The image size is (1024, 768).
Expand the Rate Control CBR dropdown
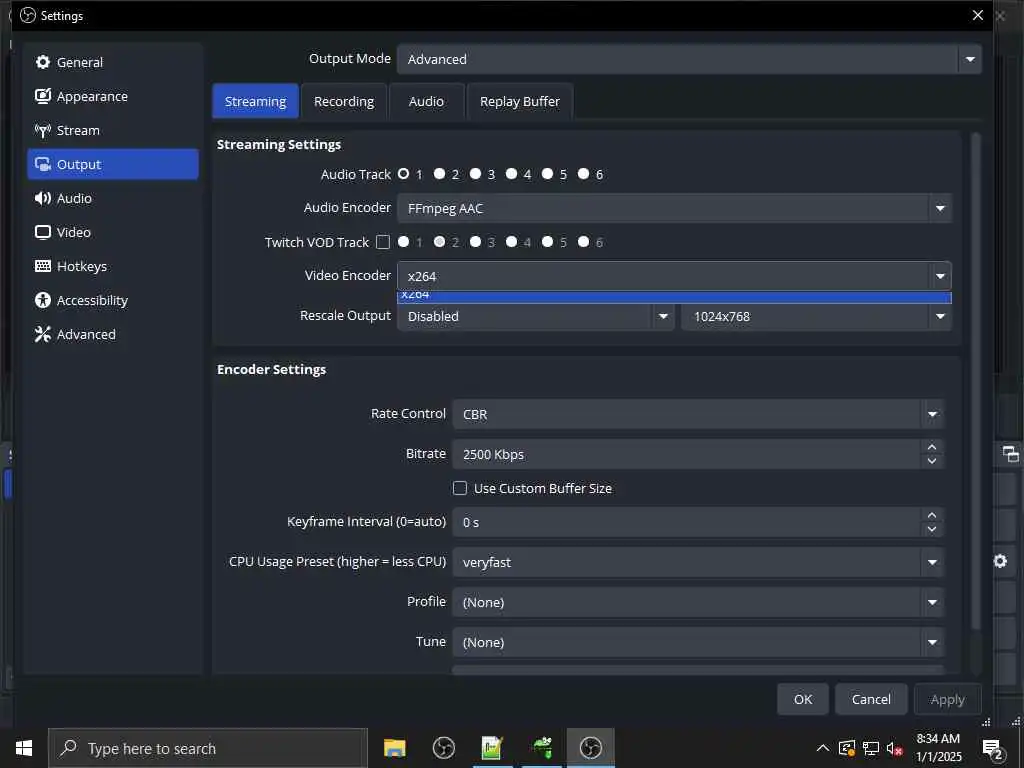point(698,414)
